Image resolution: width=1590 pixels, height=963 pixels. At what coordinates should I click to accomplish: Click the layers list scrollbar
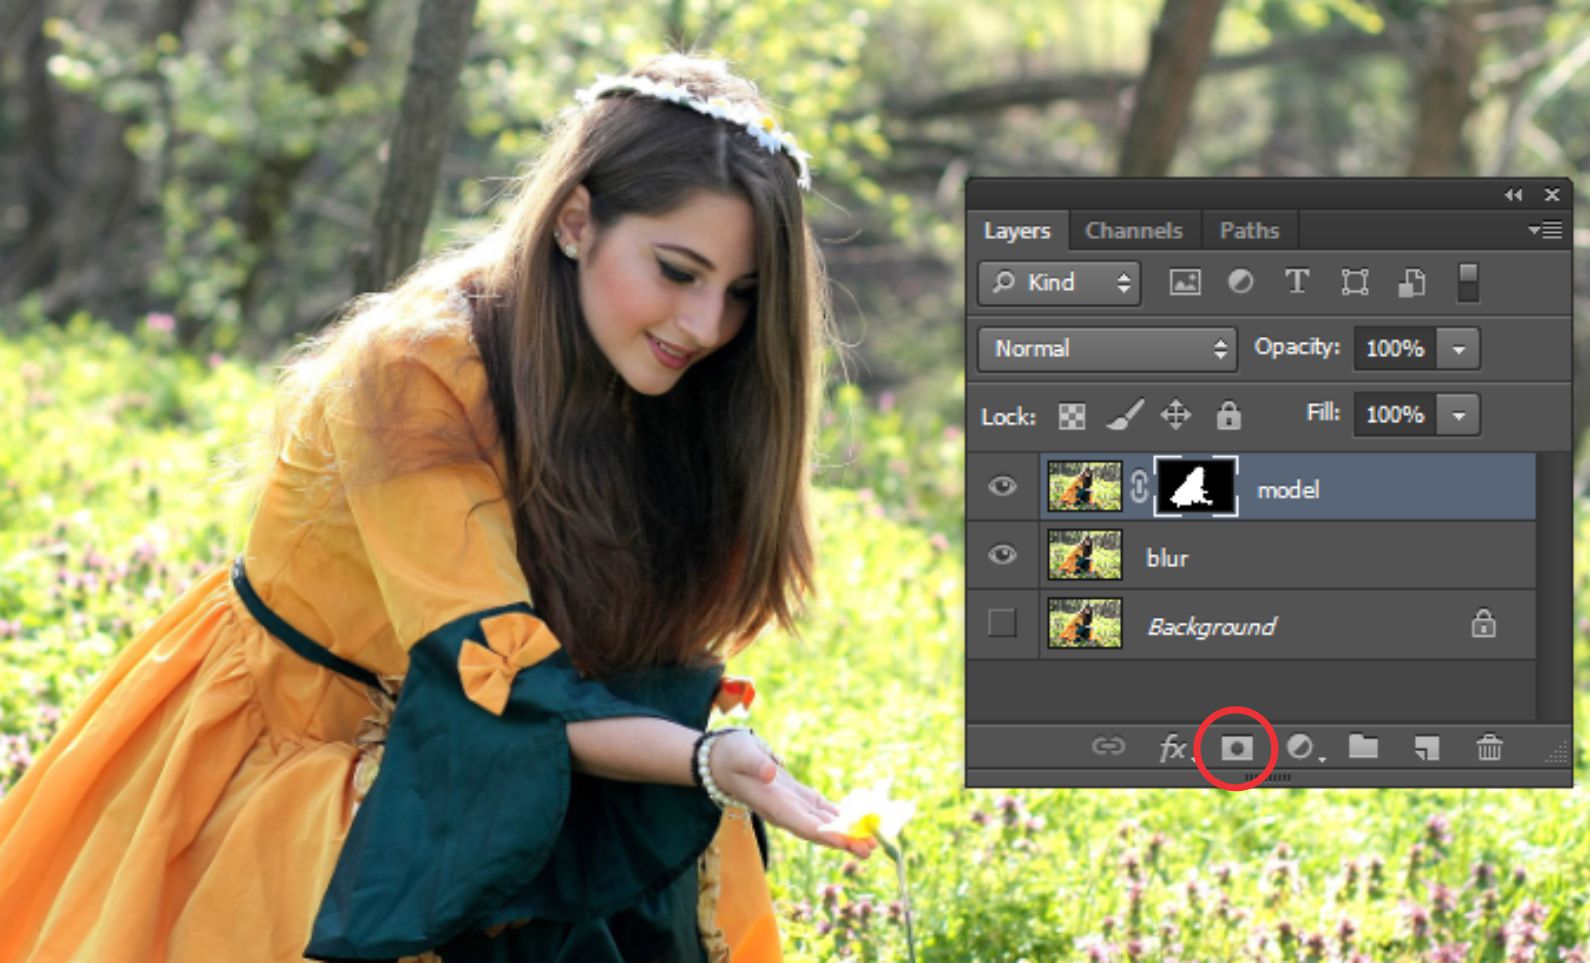[1553, 586]
